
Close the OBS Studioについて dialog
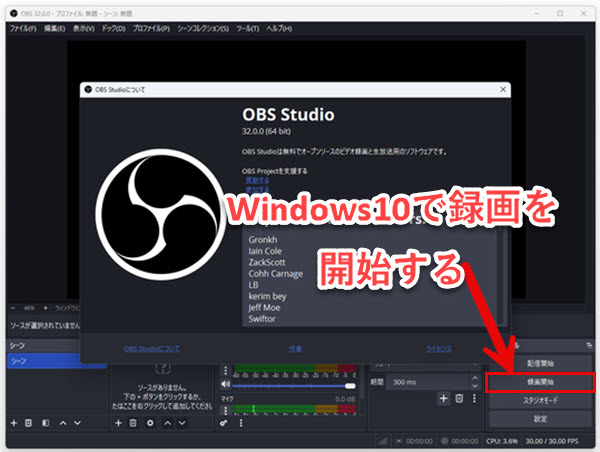[x=503, y=89]
